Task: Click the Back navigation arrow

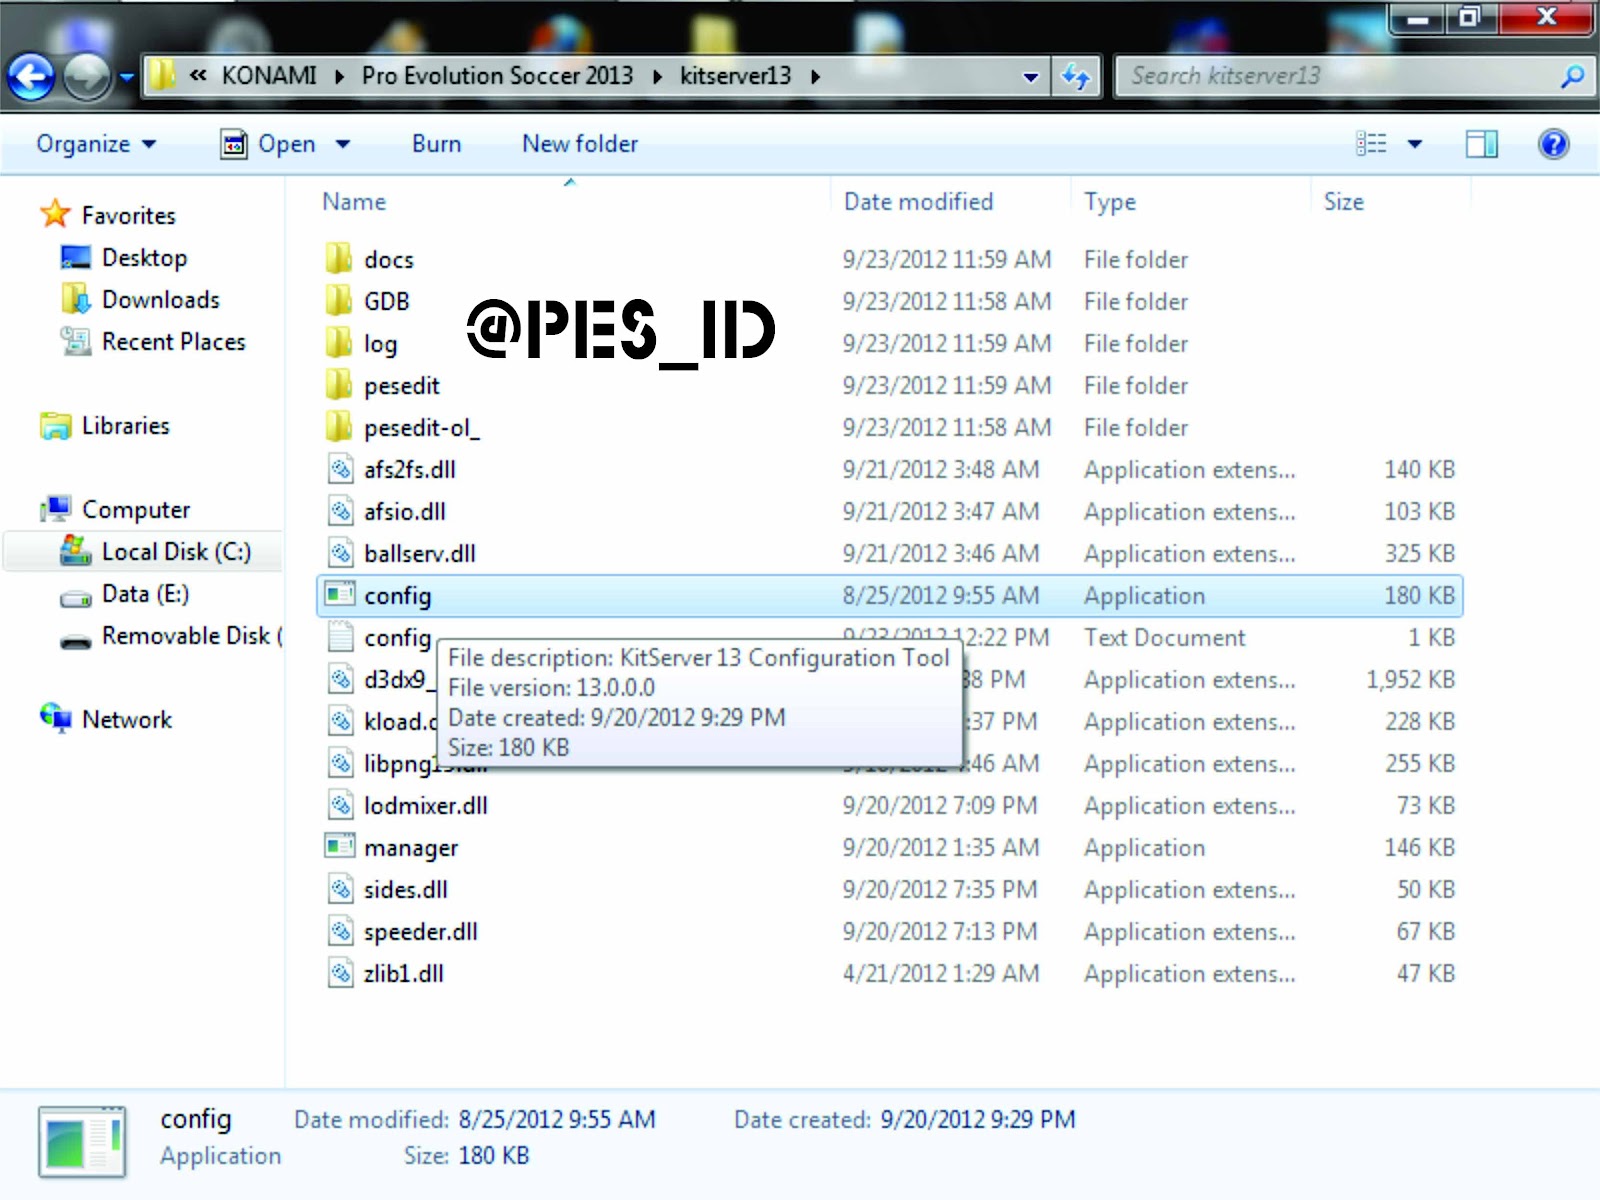Action: point(31,76)
